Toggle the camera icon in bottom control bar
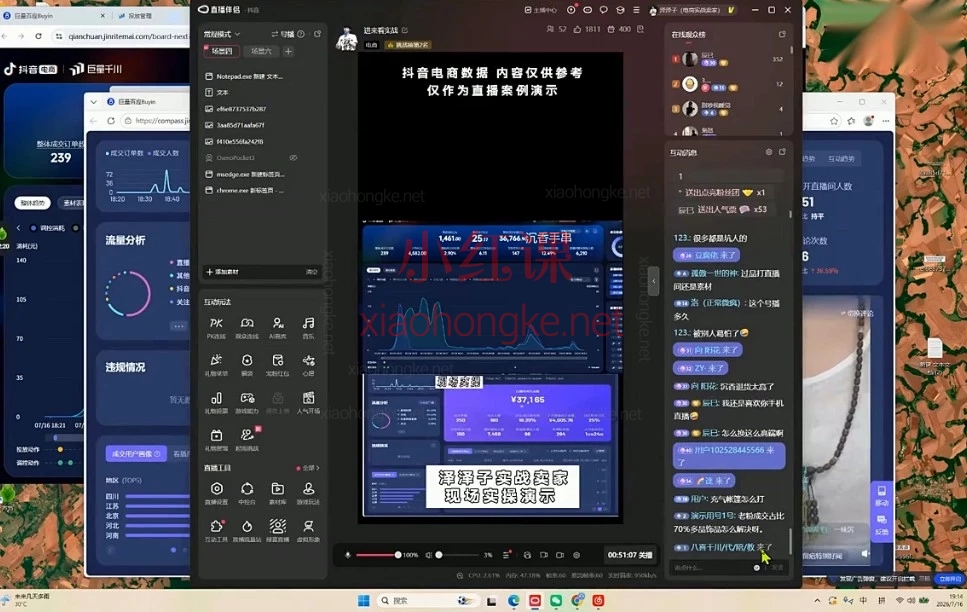Image resolution: width=967 pixels, height=612 pixels. click(560, 555)
